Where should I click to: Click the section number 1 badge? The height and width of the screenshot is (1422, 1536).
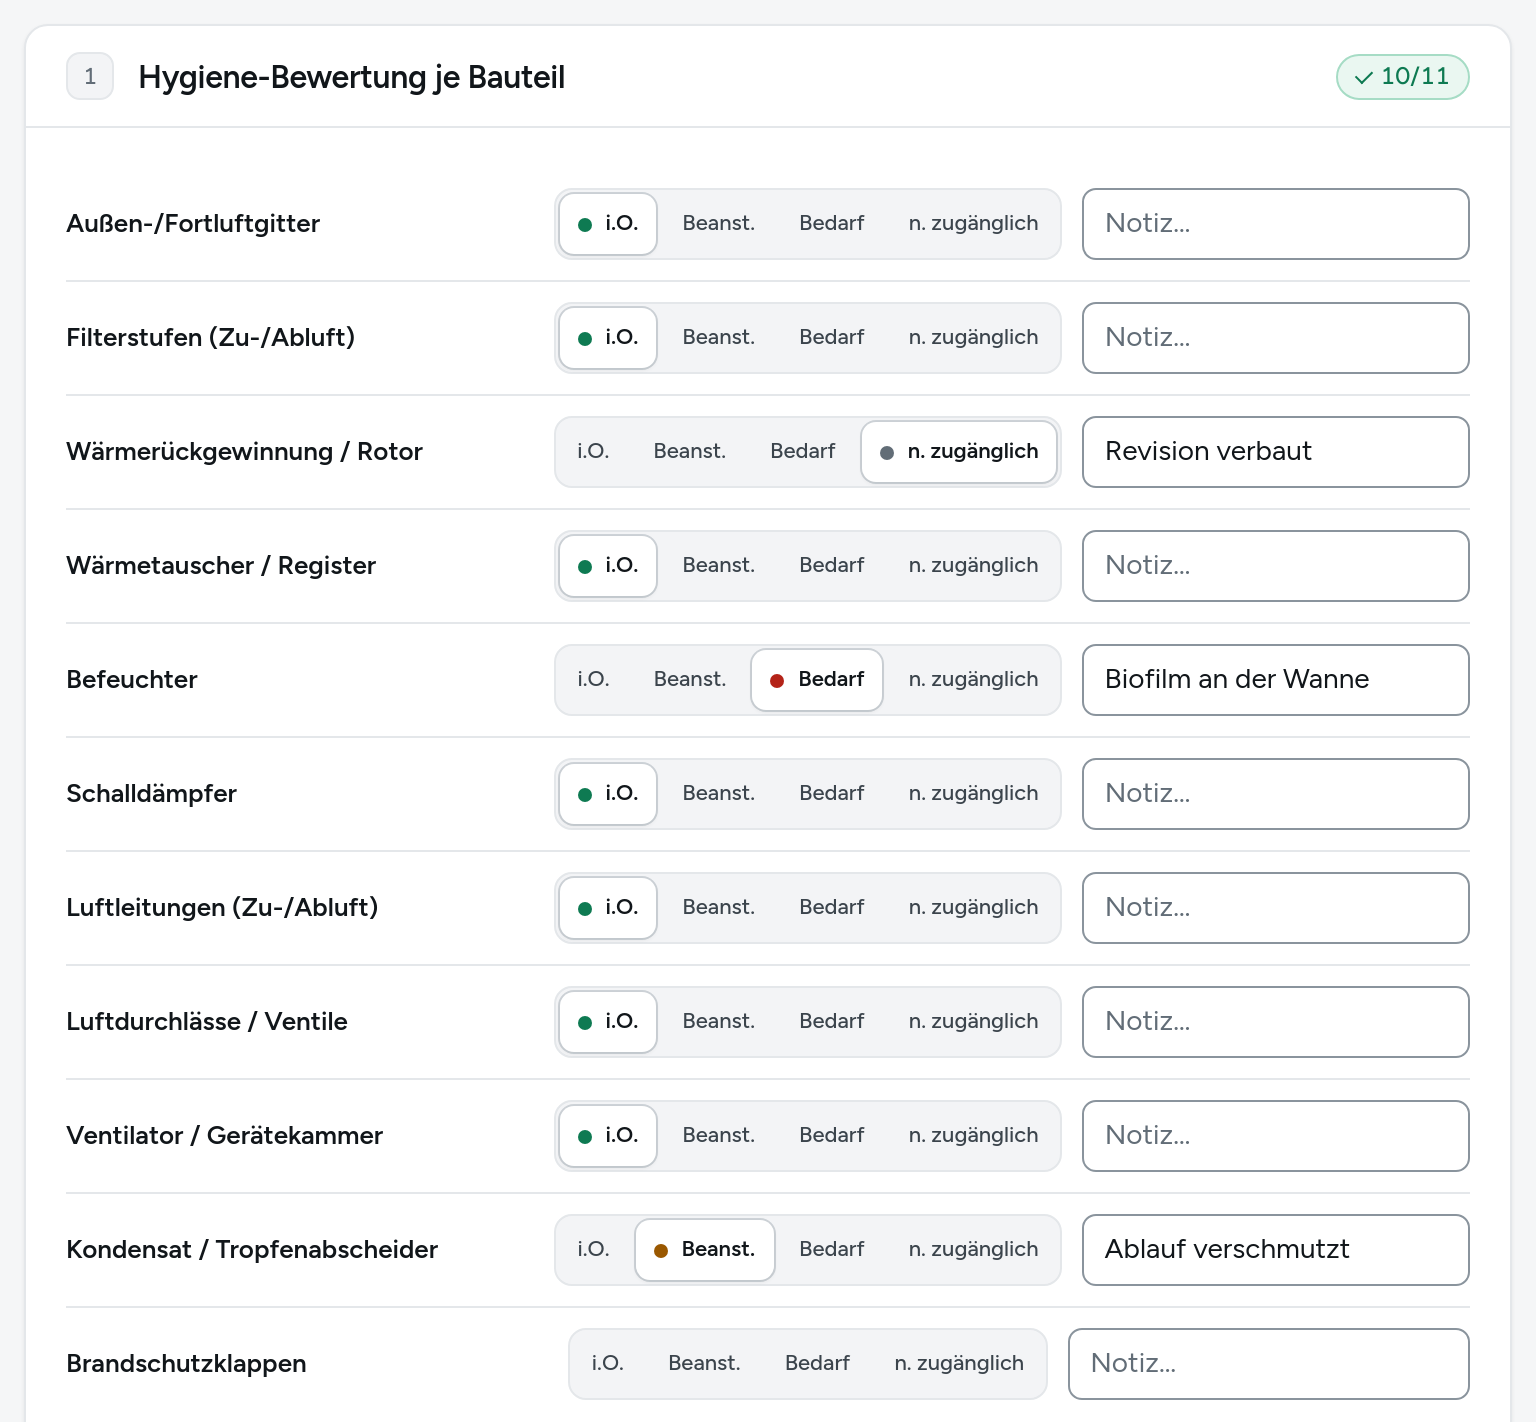(x=90, y=77)
